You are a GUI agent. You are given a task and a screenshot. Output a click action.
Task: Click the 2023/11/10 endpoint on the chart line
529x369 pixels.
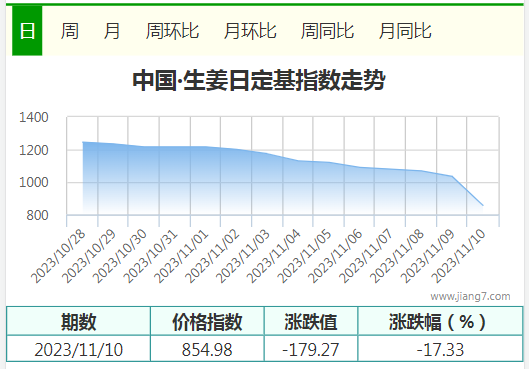(483, 205)
